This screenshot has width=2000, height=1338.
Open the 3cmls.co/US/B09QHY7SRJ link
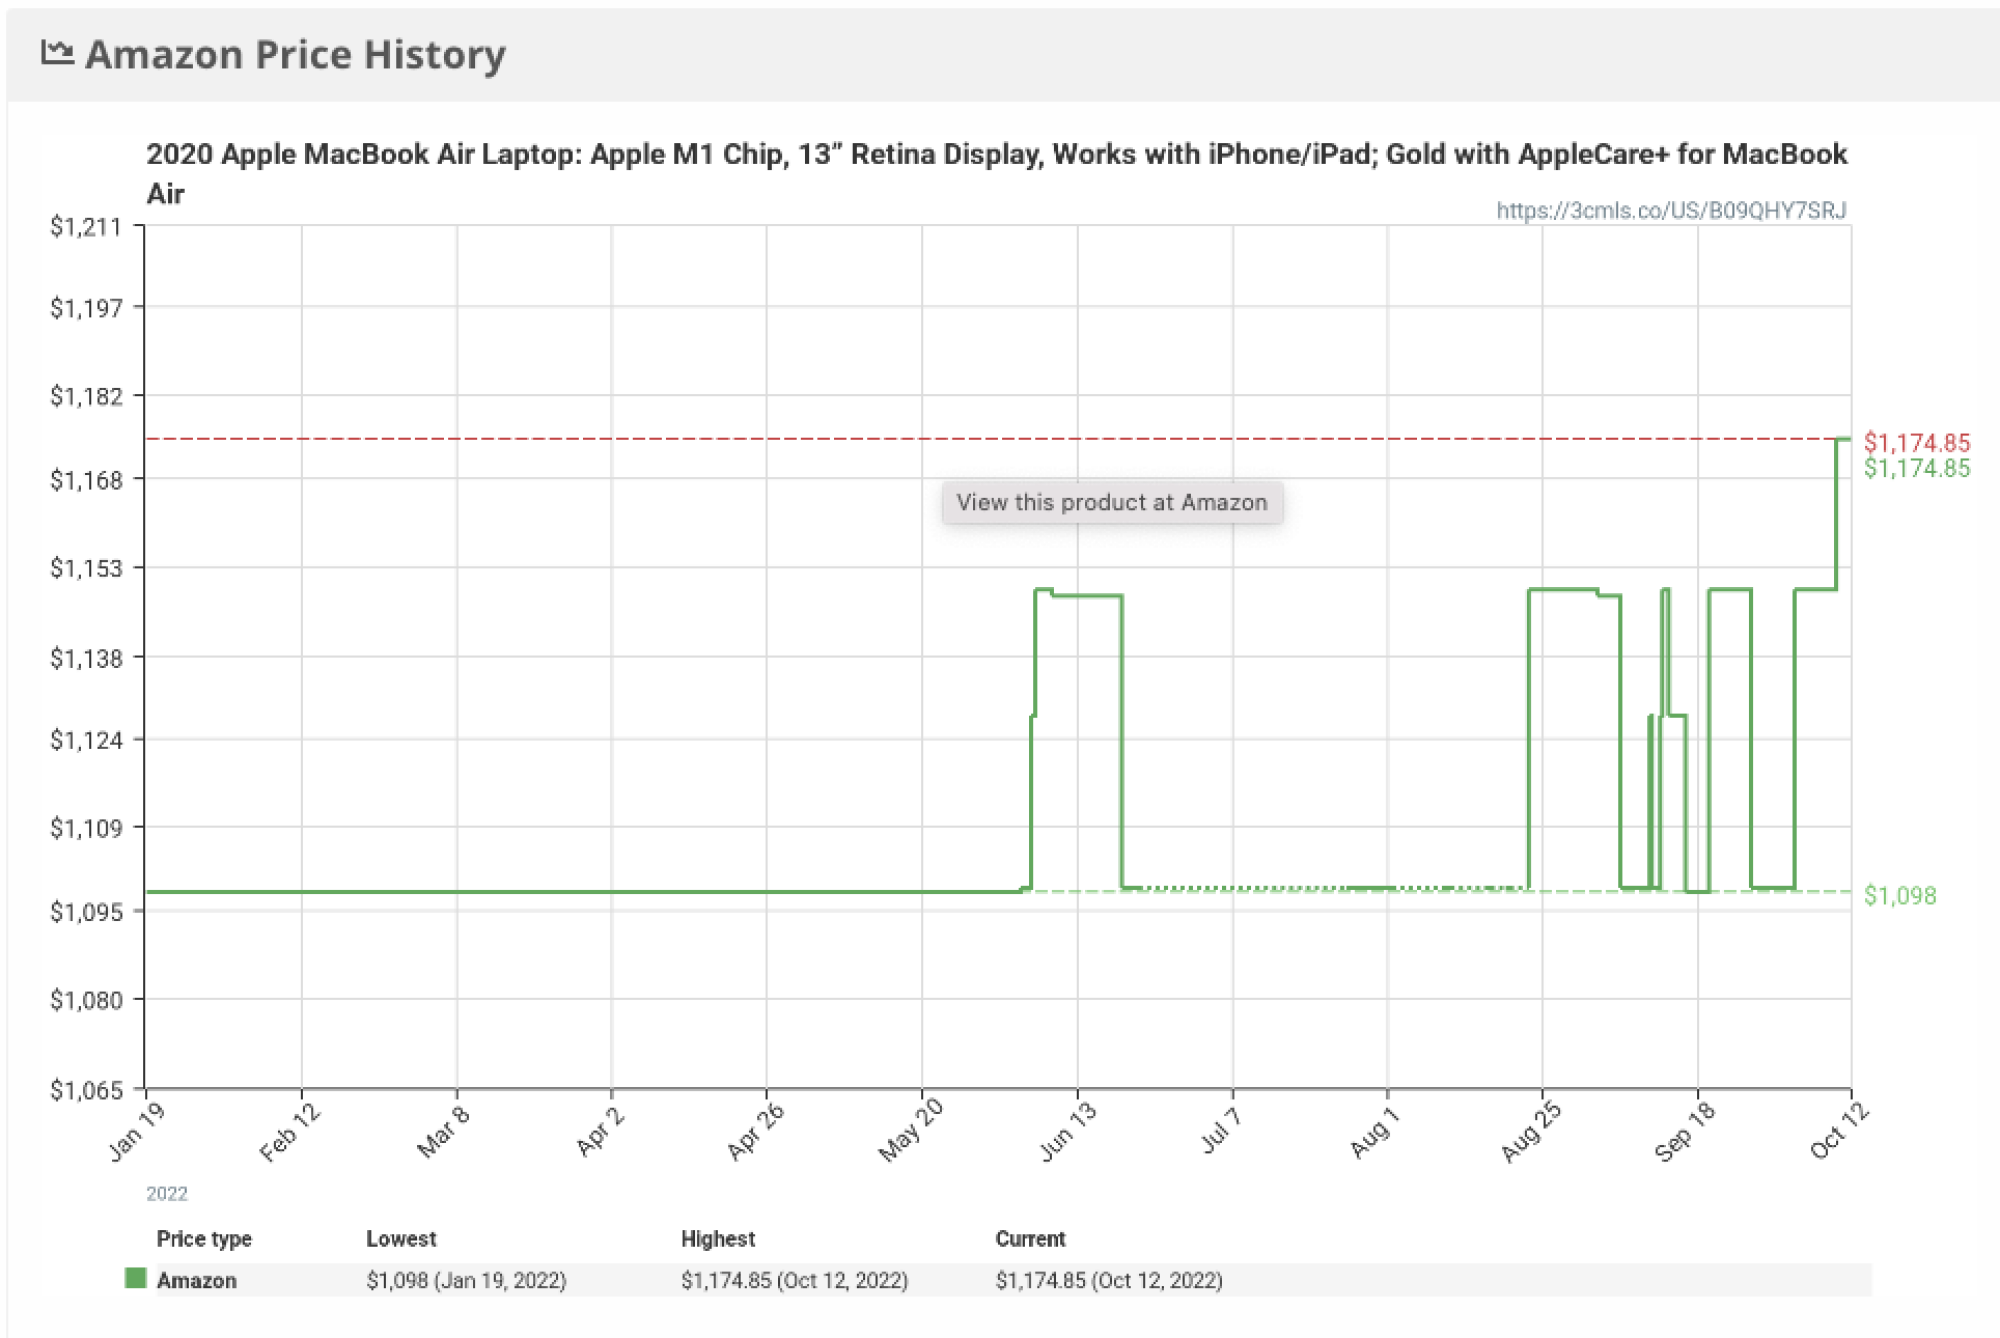click(x=1671, y=210)
